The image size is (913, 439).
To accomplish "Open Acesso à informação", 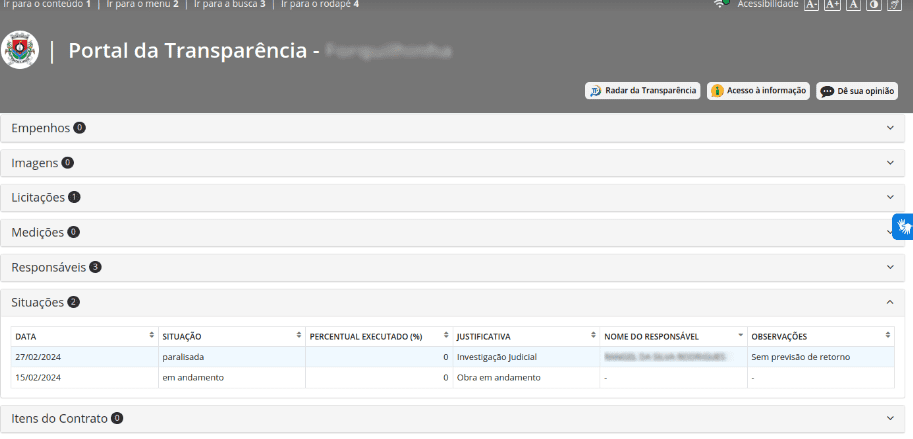I will pos(758,91).
